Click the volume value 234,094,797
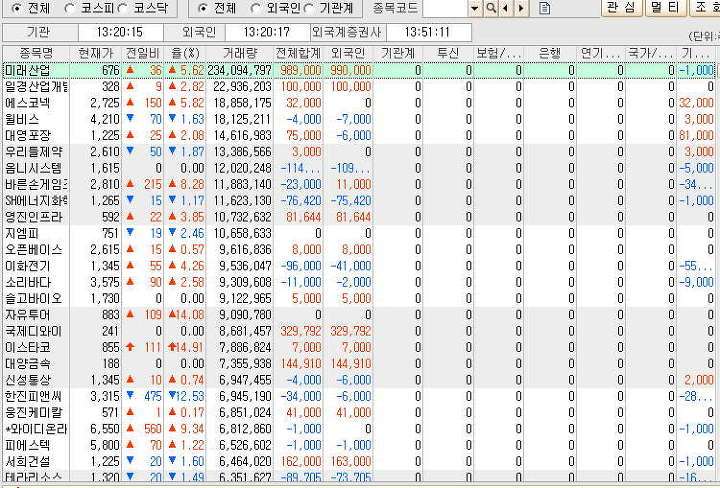The width and height of the screenshot is (720, 488). (x=240, y=70)
